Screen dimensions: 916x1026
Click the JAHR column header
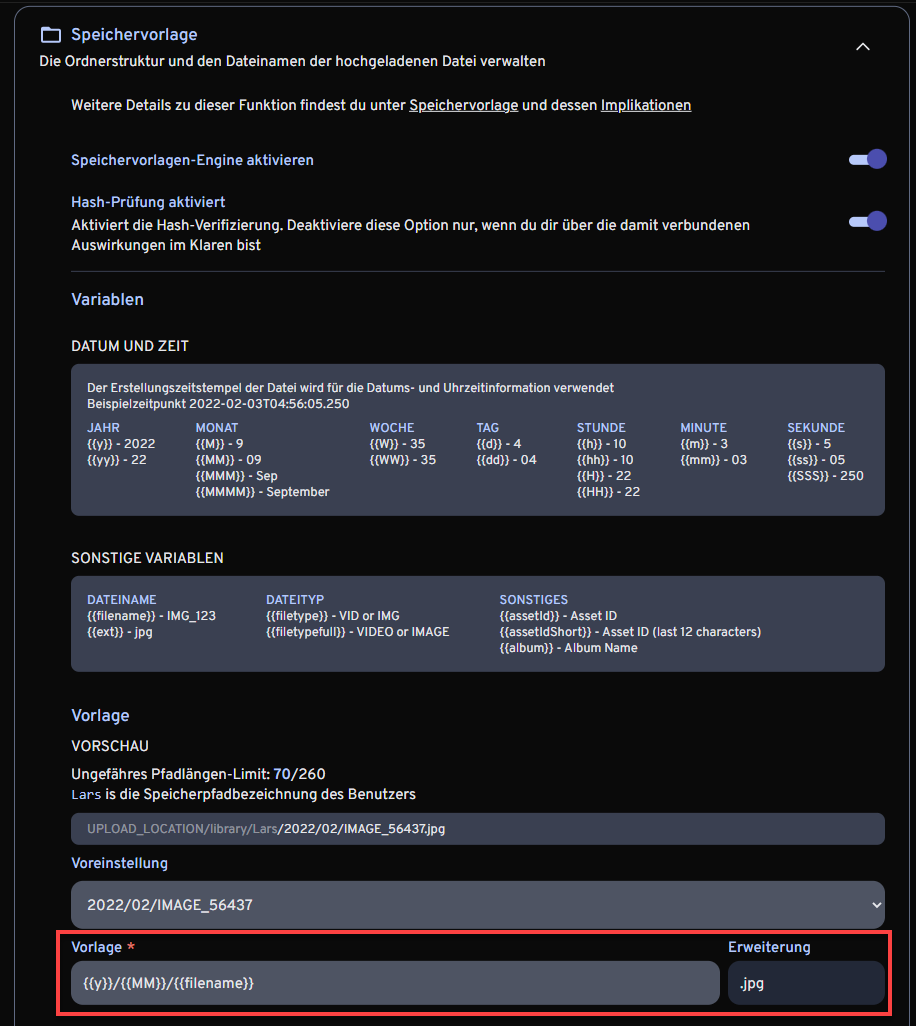(103, 428)
